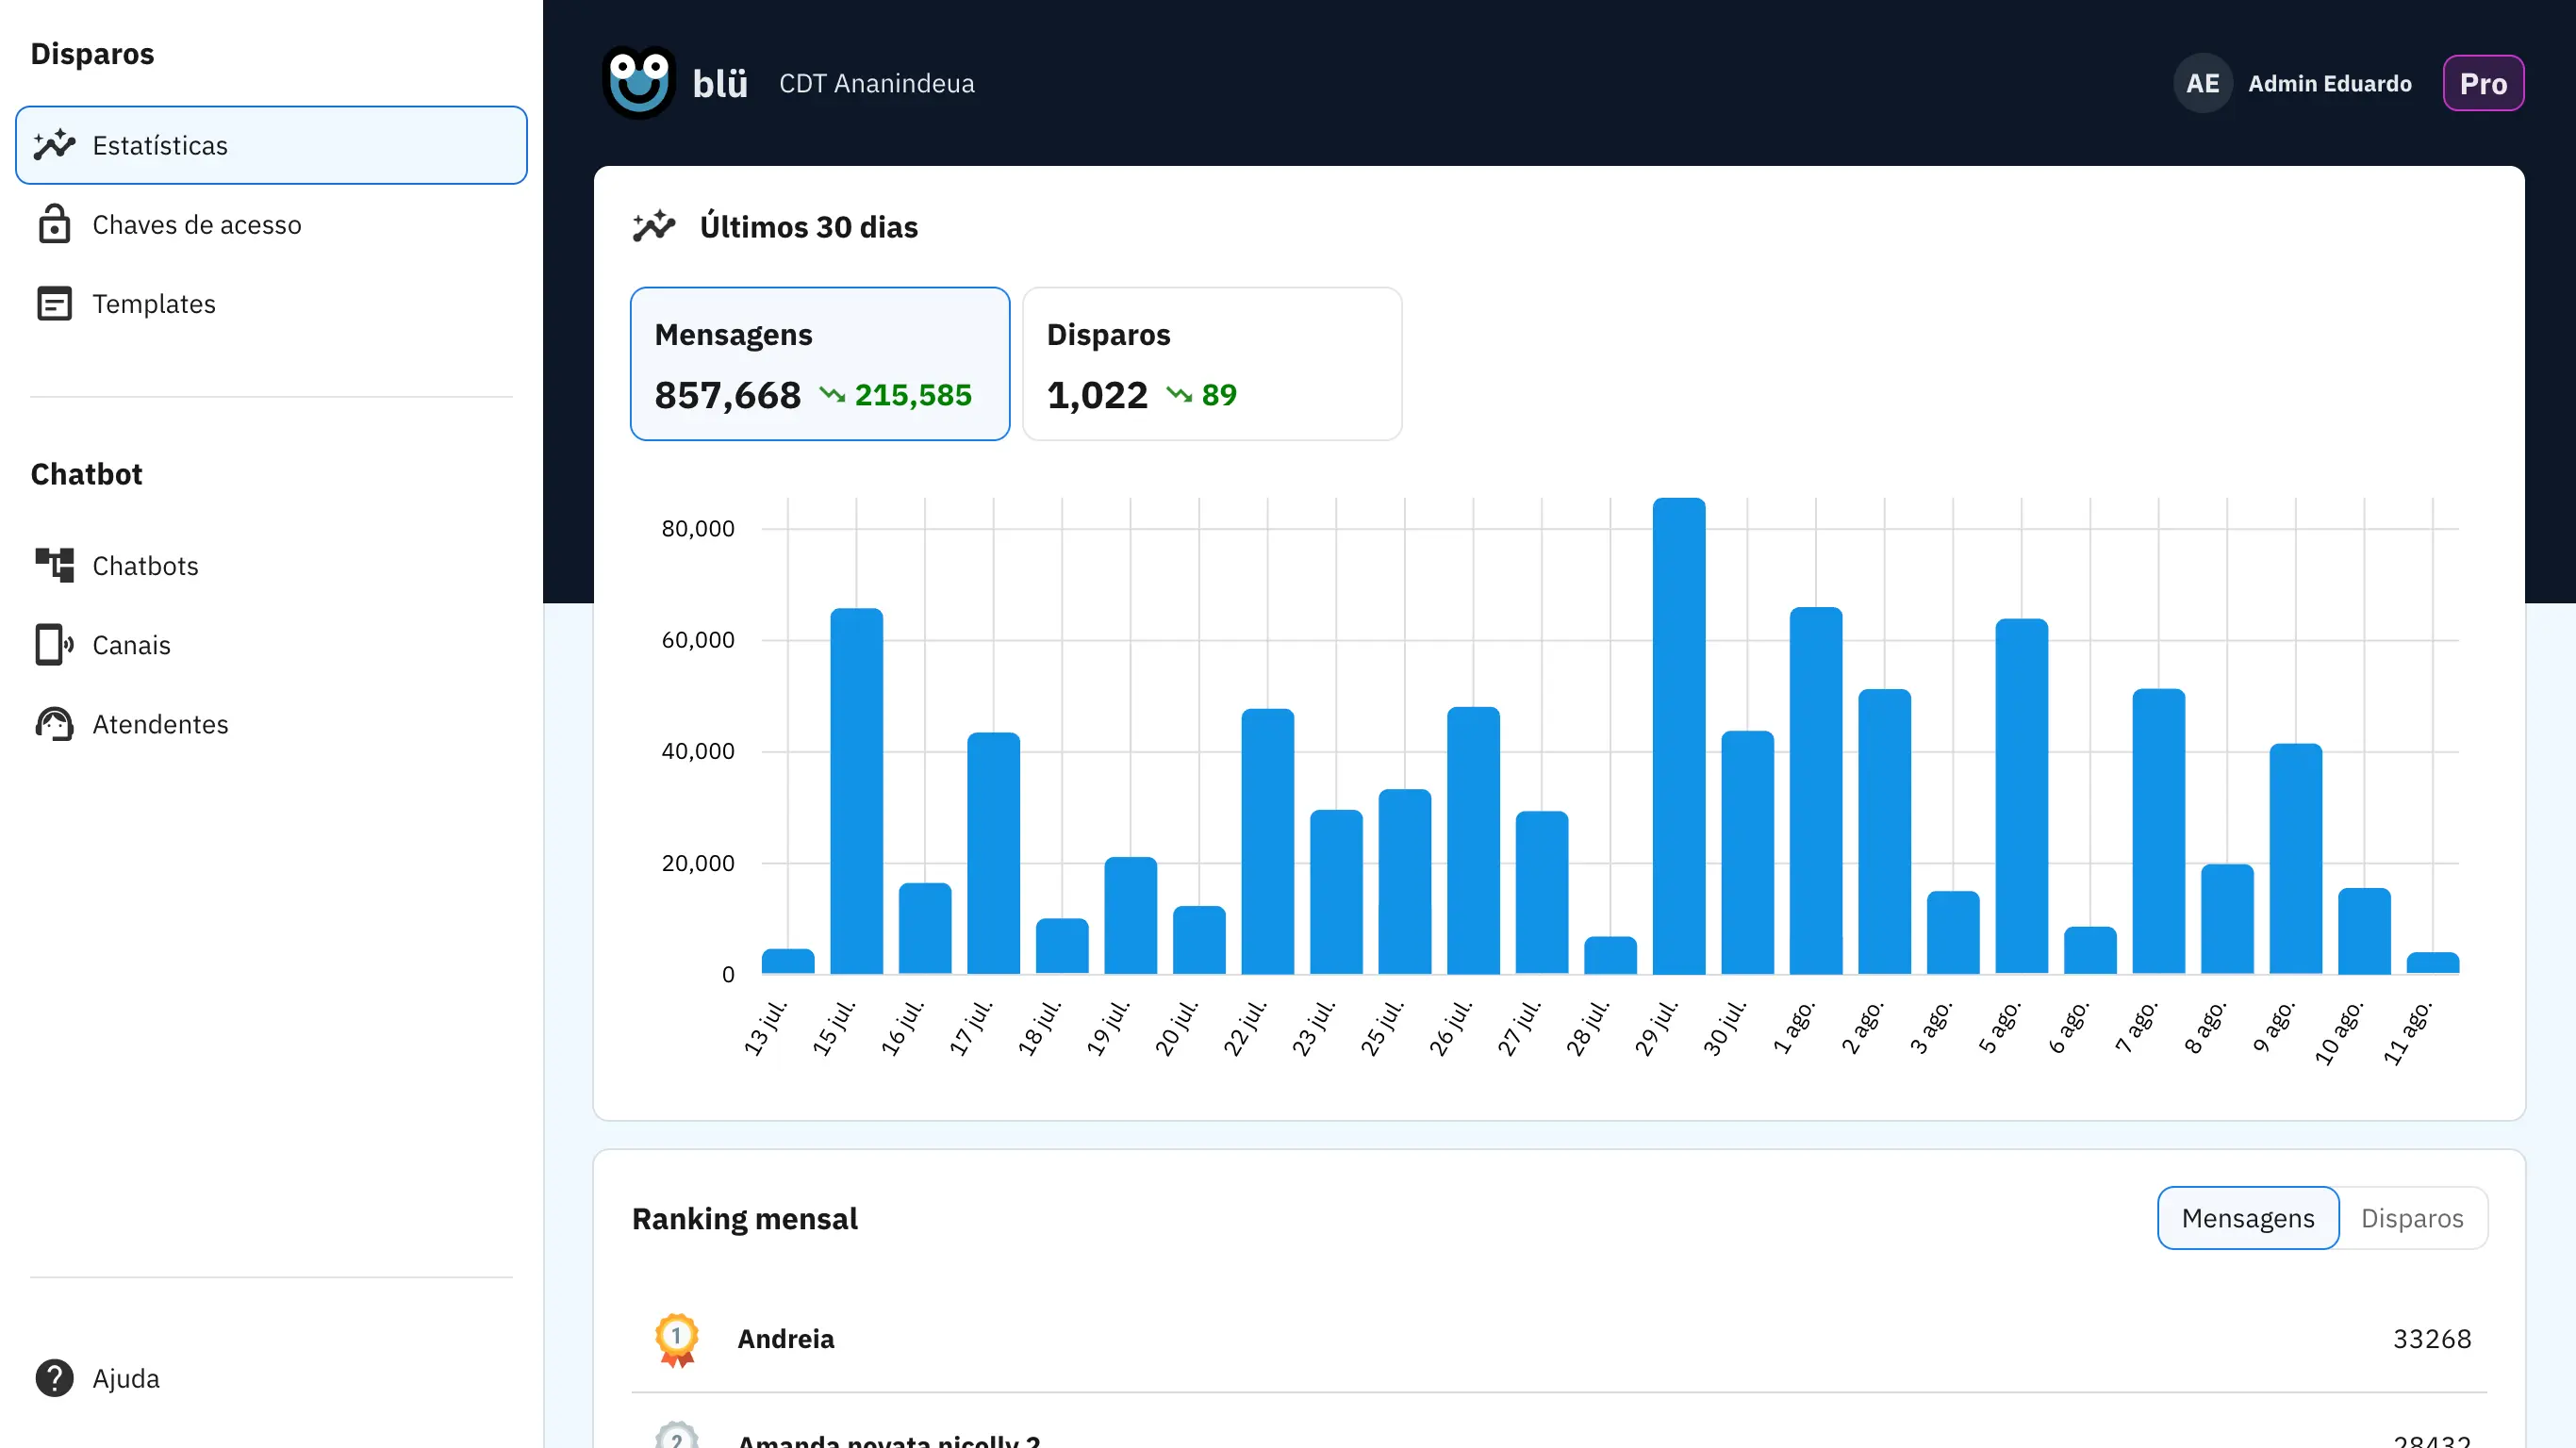Click the Chaves de acesso lock icon
2576x1448 pixels.
[x=54, y=224]
